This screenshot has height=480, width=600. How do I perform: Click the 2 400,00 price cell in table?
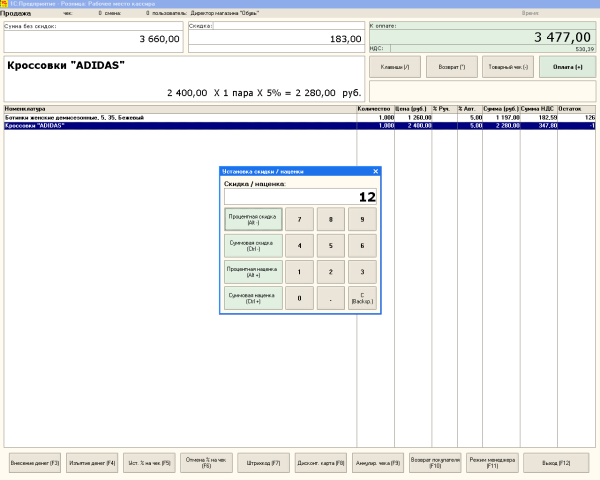413,126
